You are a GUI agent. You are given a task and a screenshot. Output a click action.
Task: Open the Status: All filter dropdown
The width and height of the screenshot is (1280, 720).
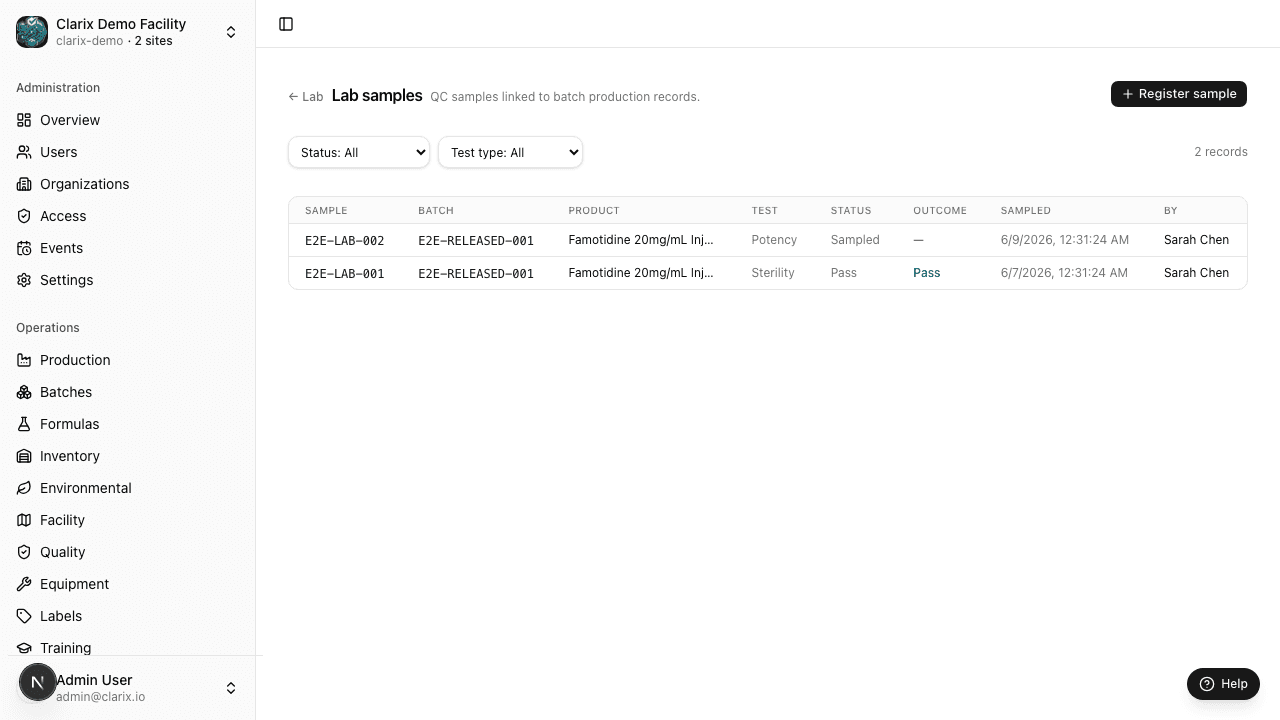pyautogui.click(x=359, y=152)
